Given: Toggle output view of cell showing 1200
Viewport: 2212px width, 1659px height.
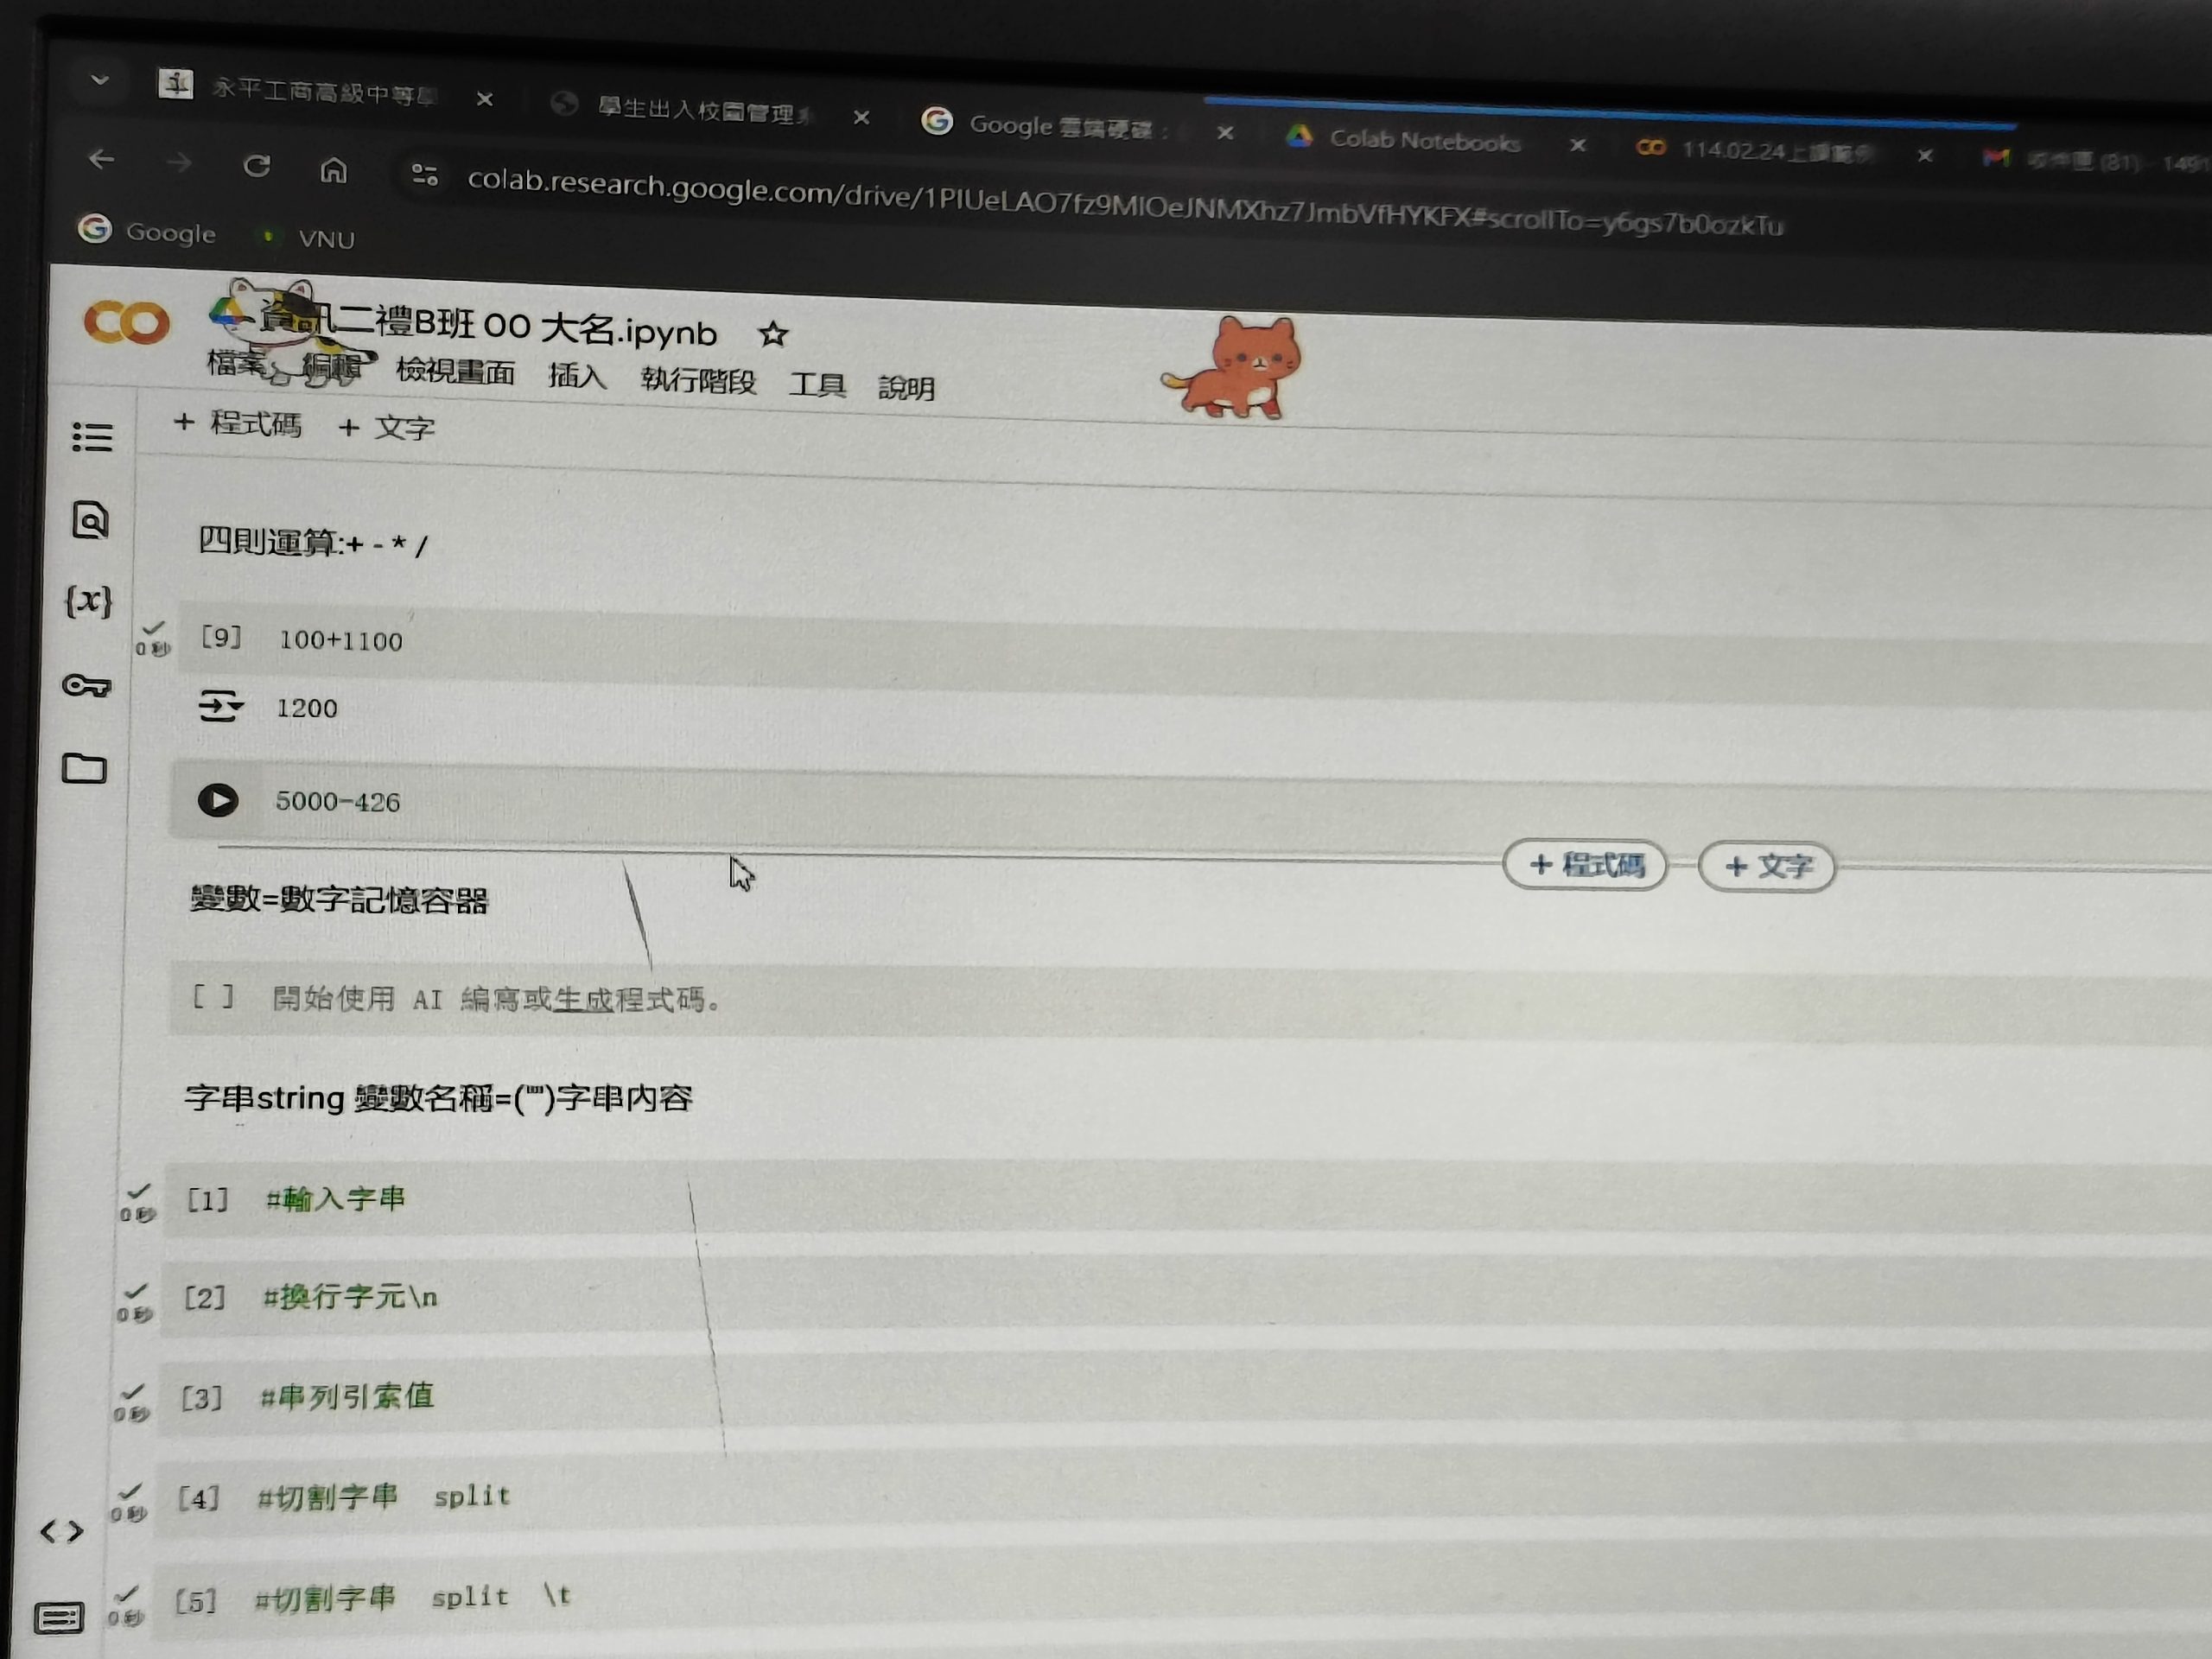Looking at the screenshot, I should (220, 706).
